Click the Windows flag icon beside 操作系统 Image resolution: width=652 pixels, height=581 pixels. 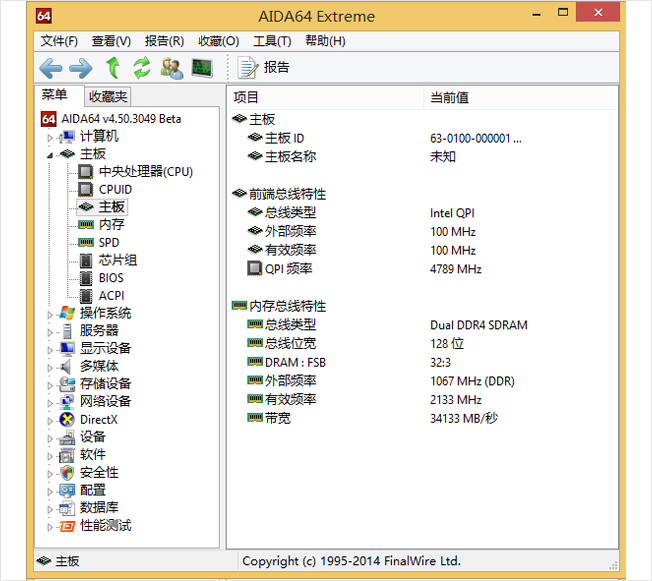[67, 313]
